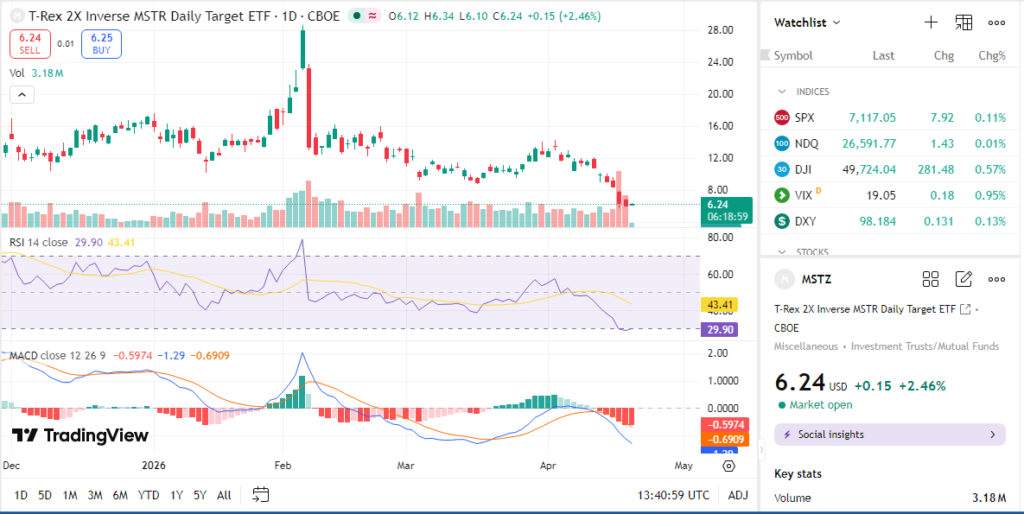Open Social insights
The width and height of the screenshot is (1024, 514).
(890, 435)
